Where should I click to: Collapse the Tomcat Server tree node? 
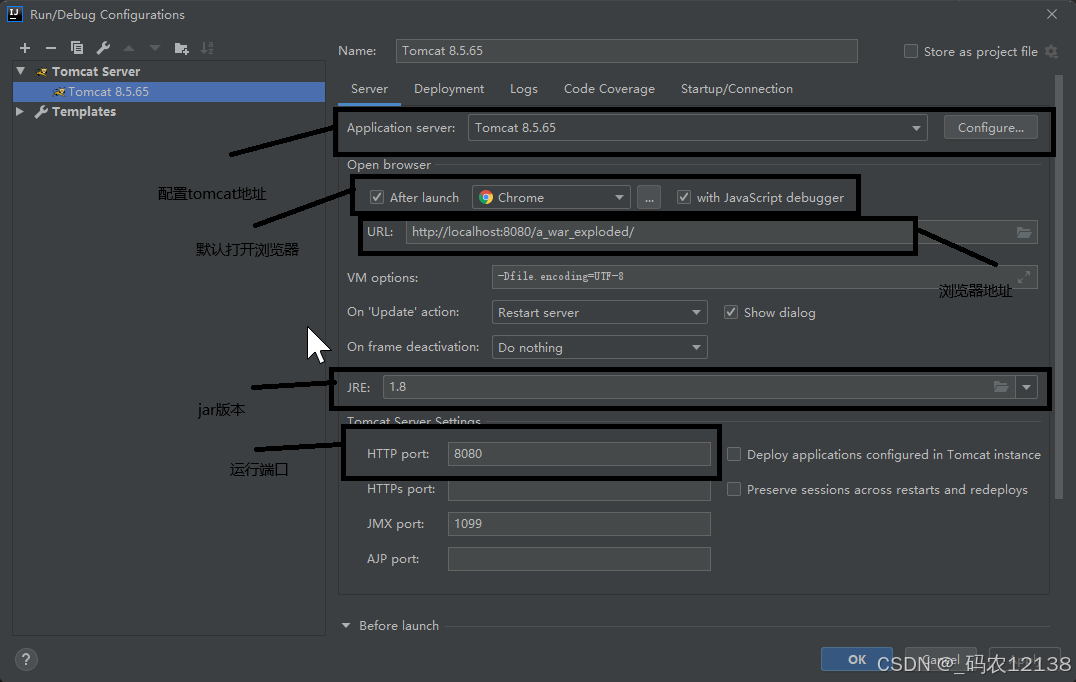[x=21, y=71]
